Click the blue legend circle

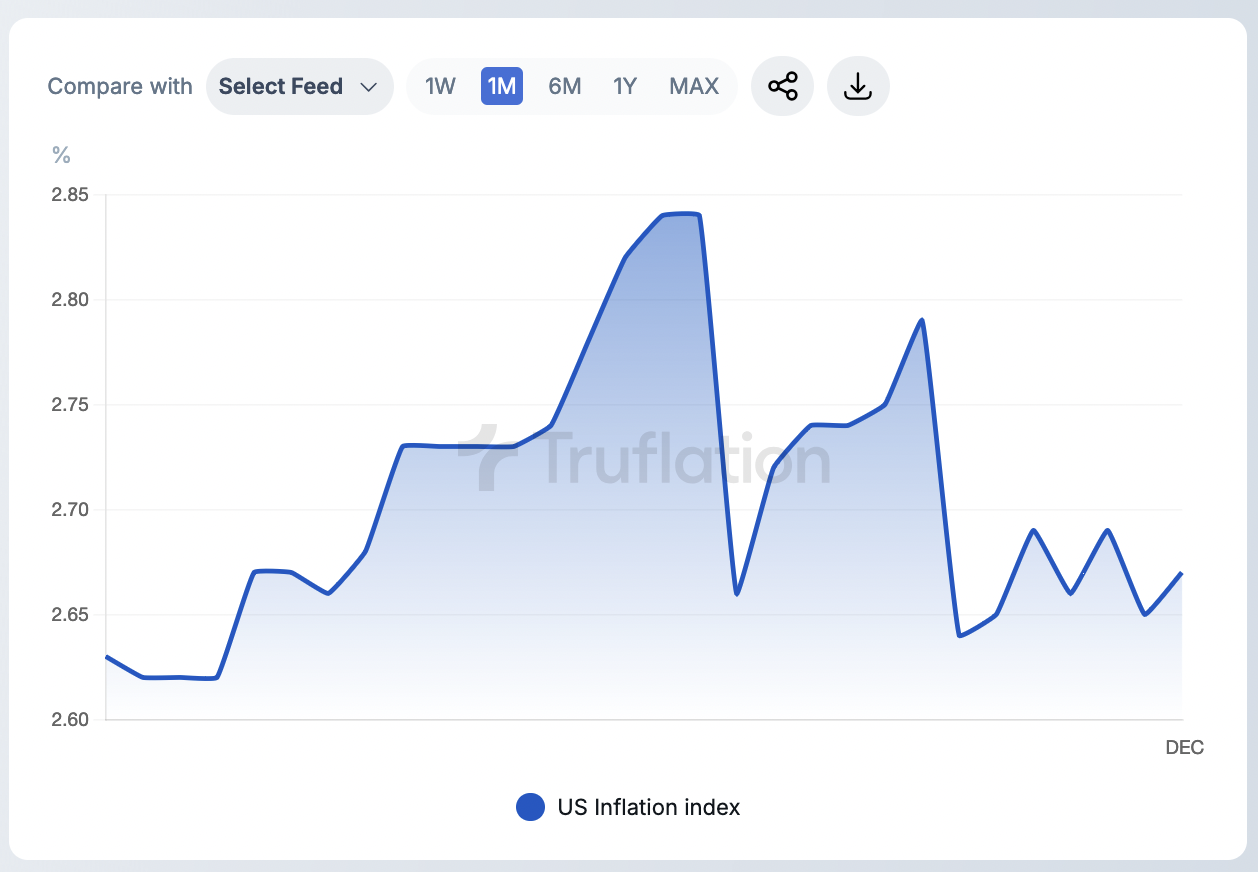click(530, 807)
